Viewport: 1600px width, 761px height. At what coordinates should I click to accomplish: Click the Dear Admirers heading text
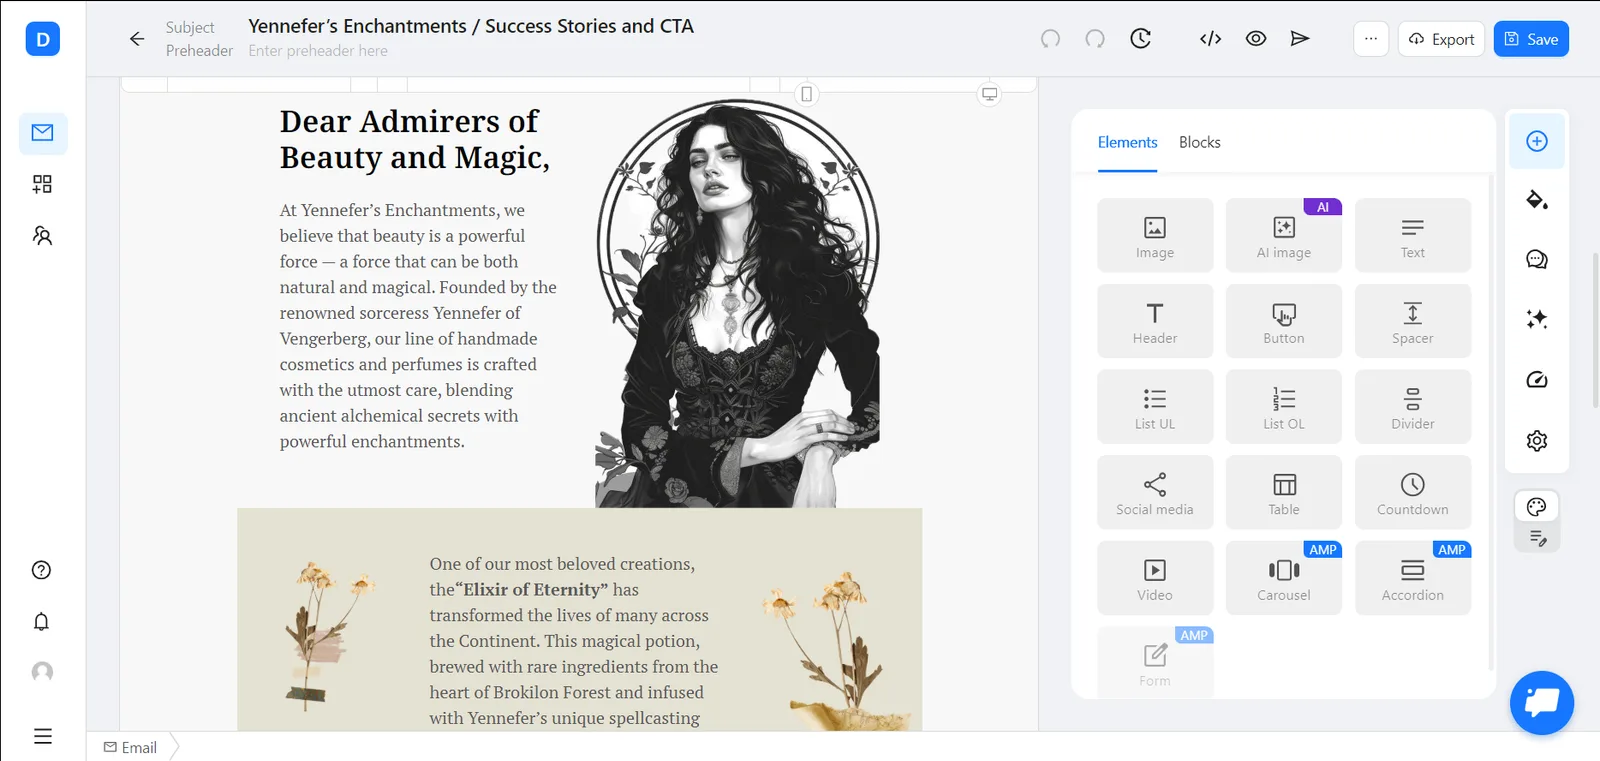coord(414,139)
